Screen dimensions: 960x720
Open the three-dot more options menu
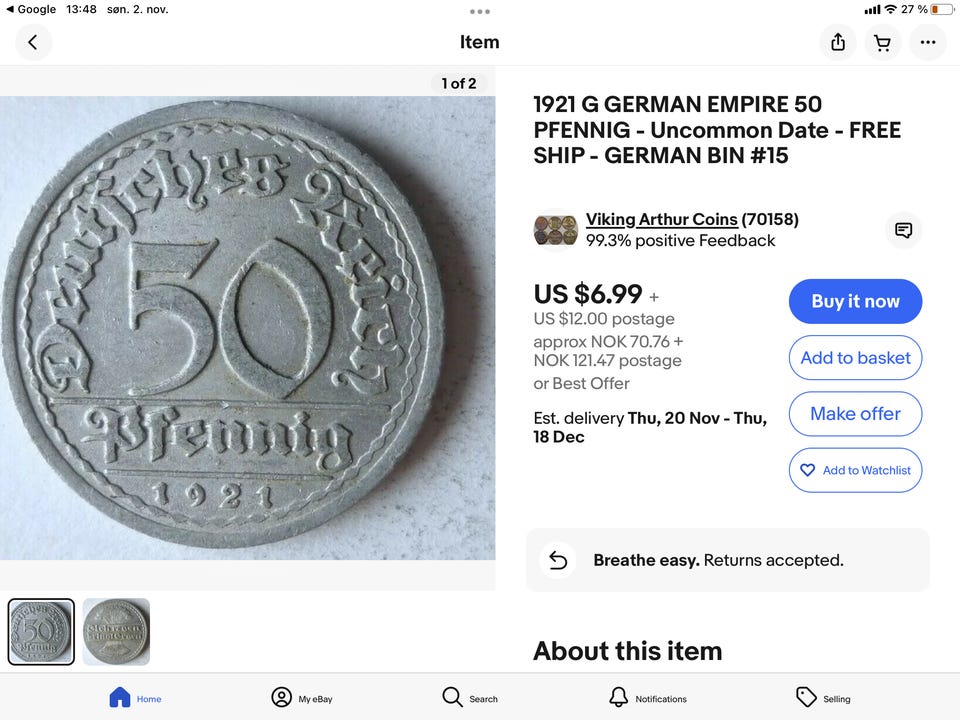point(928,42)
